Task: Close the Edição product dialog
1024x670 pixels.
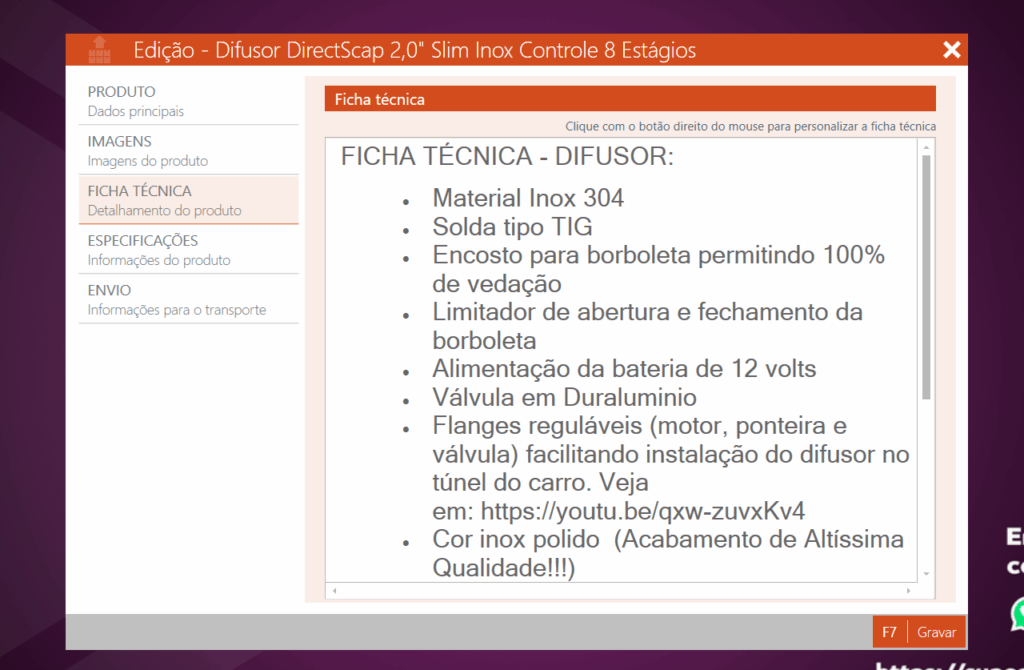Action: (951, 50)
